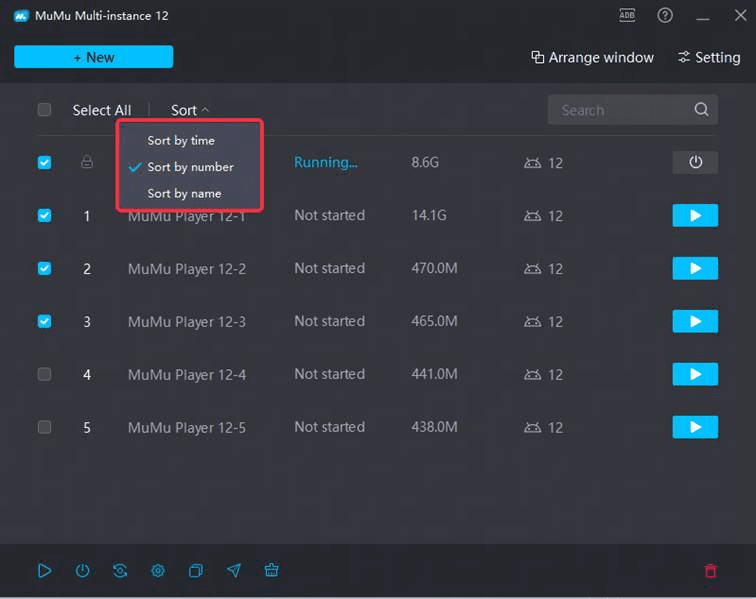Click the batch start play icon in bottom toolbar

tap(44, 570)
